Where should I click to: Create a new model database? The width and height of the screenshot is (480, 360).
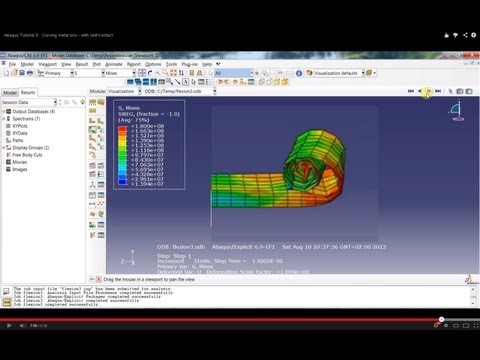[6, 73]
